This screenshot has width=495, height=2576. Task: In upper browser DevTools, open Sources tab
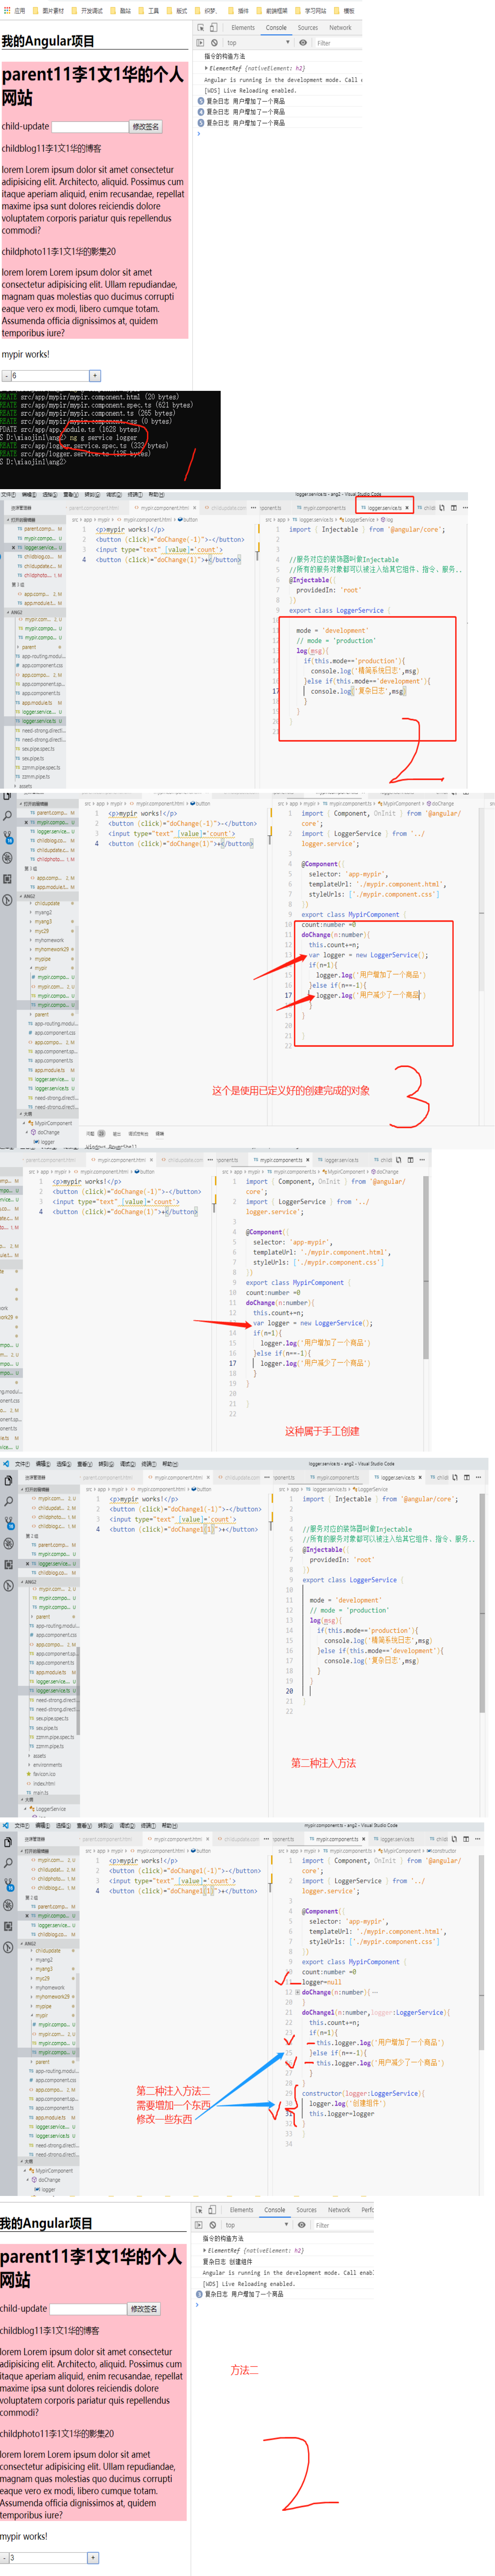click(308, 28)
